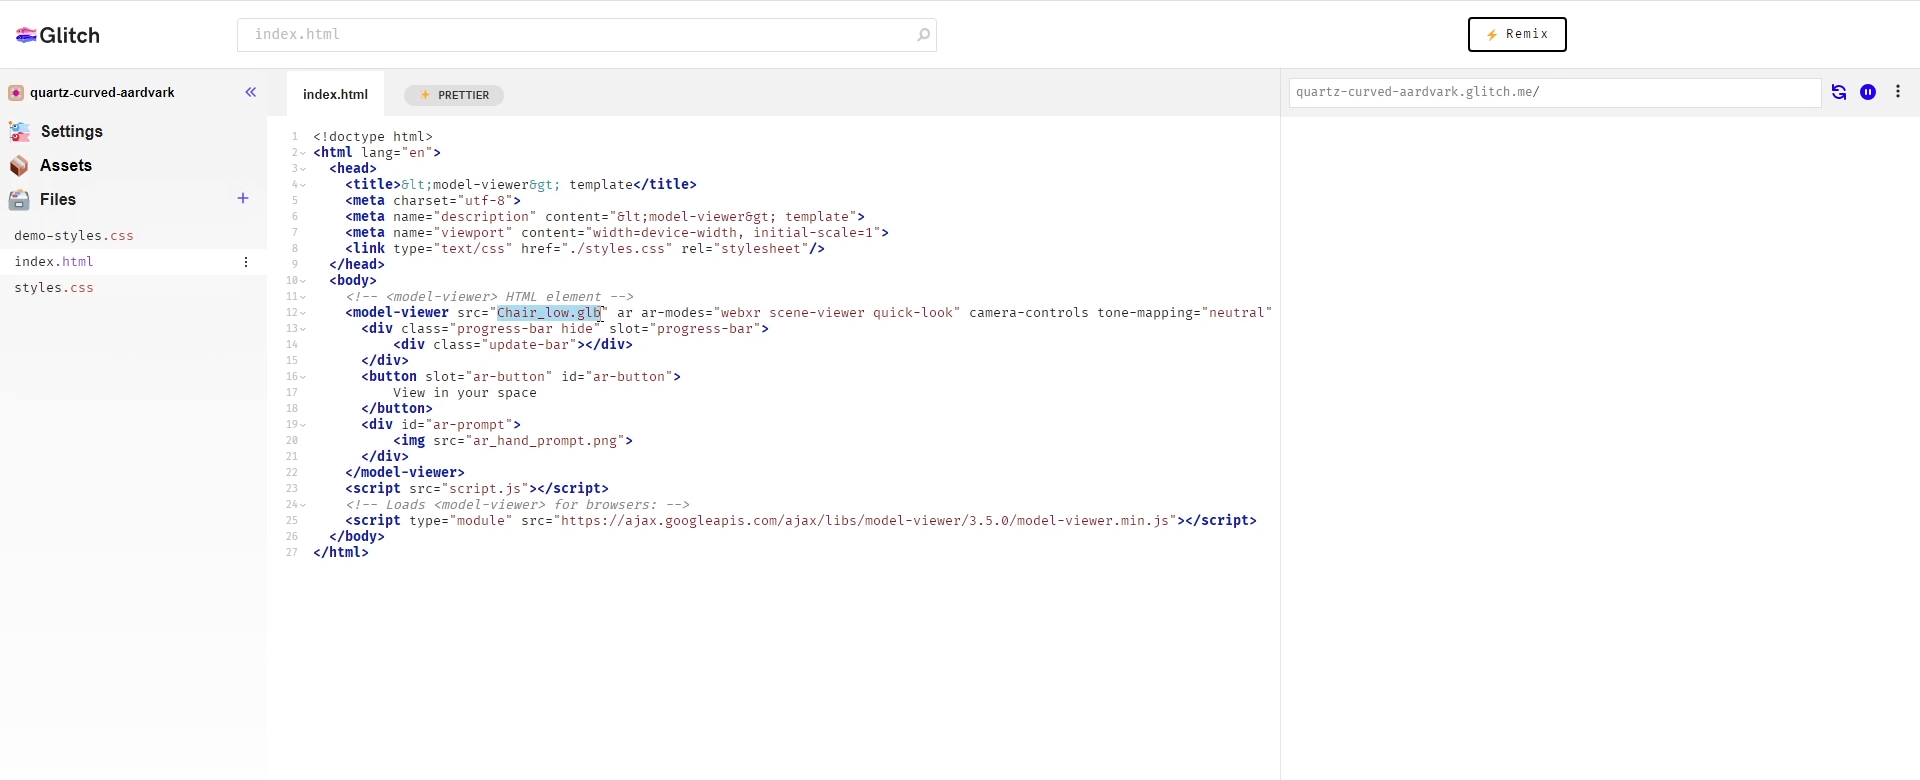Fold the title tag at line 4
This screenshot has width=1920, height=780.
pos(303,185)
